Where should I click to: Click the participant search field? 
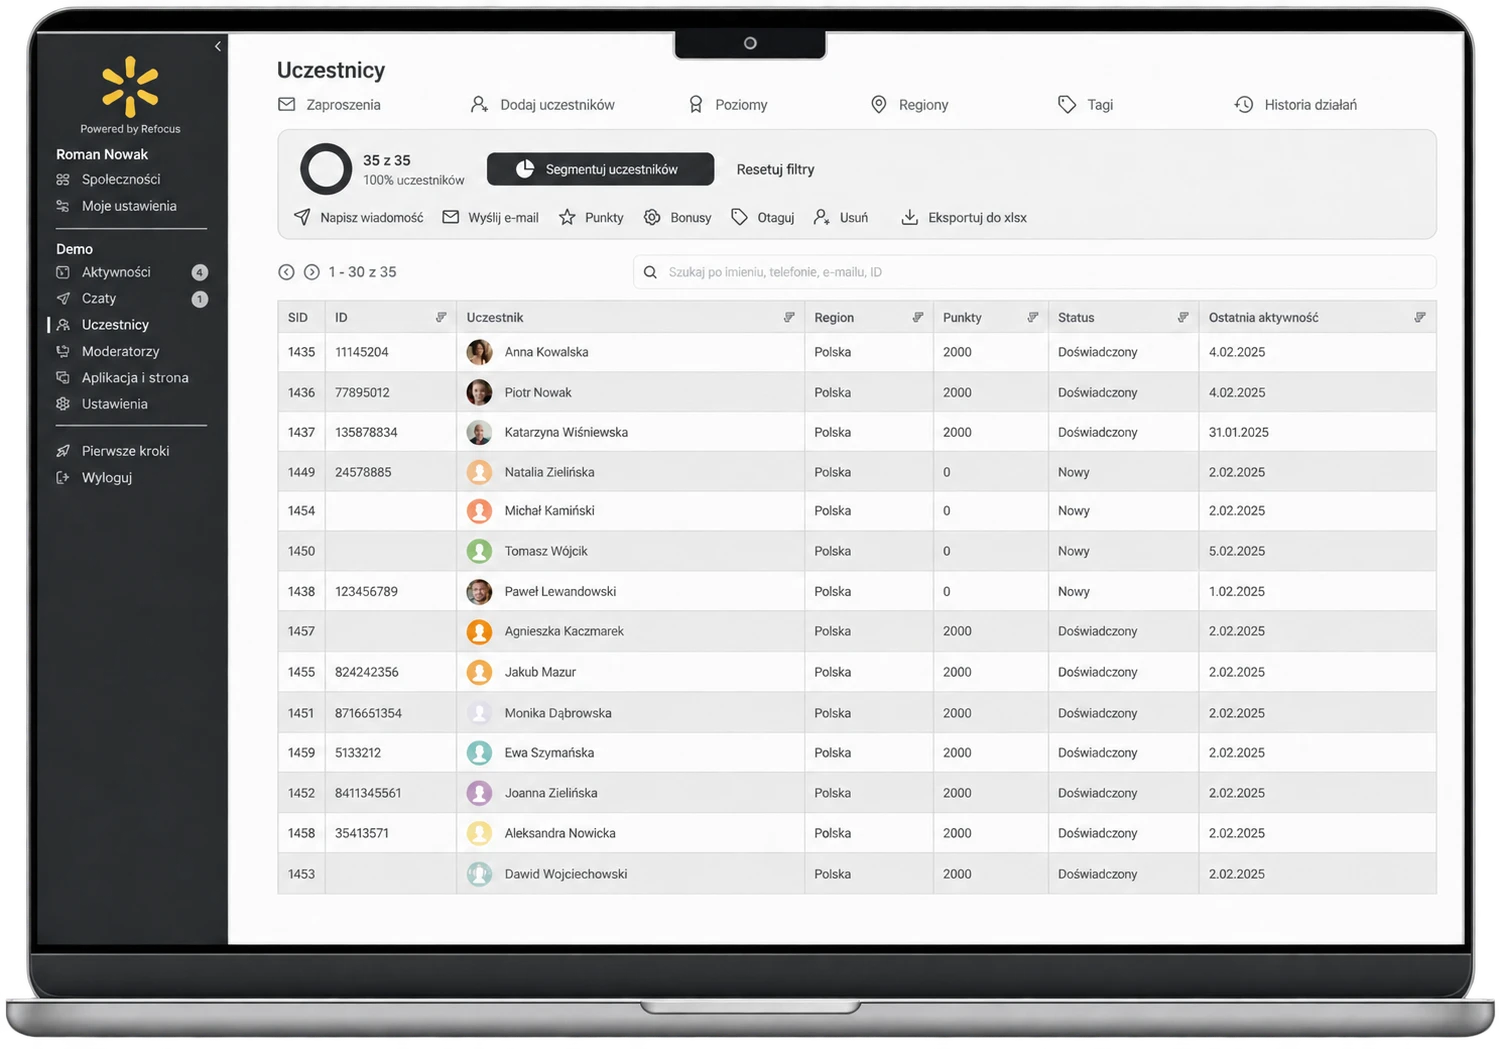pyautogui.click(x=1034, y=272)
